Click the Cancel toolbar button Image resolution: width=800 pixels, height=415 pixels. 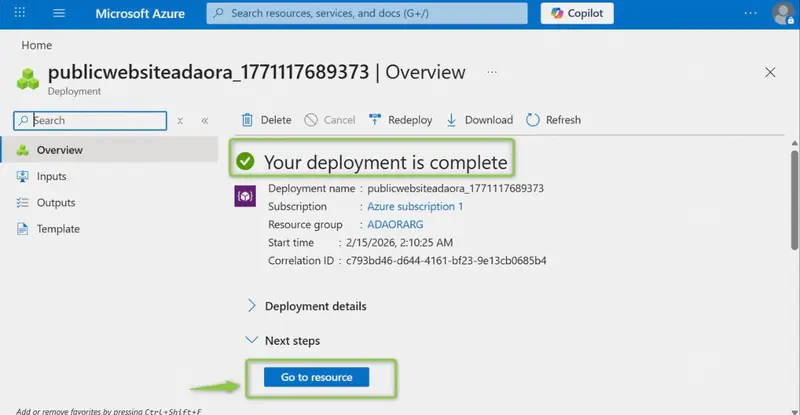point(330,120)
